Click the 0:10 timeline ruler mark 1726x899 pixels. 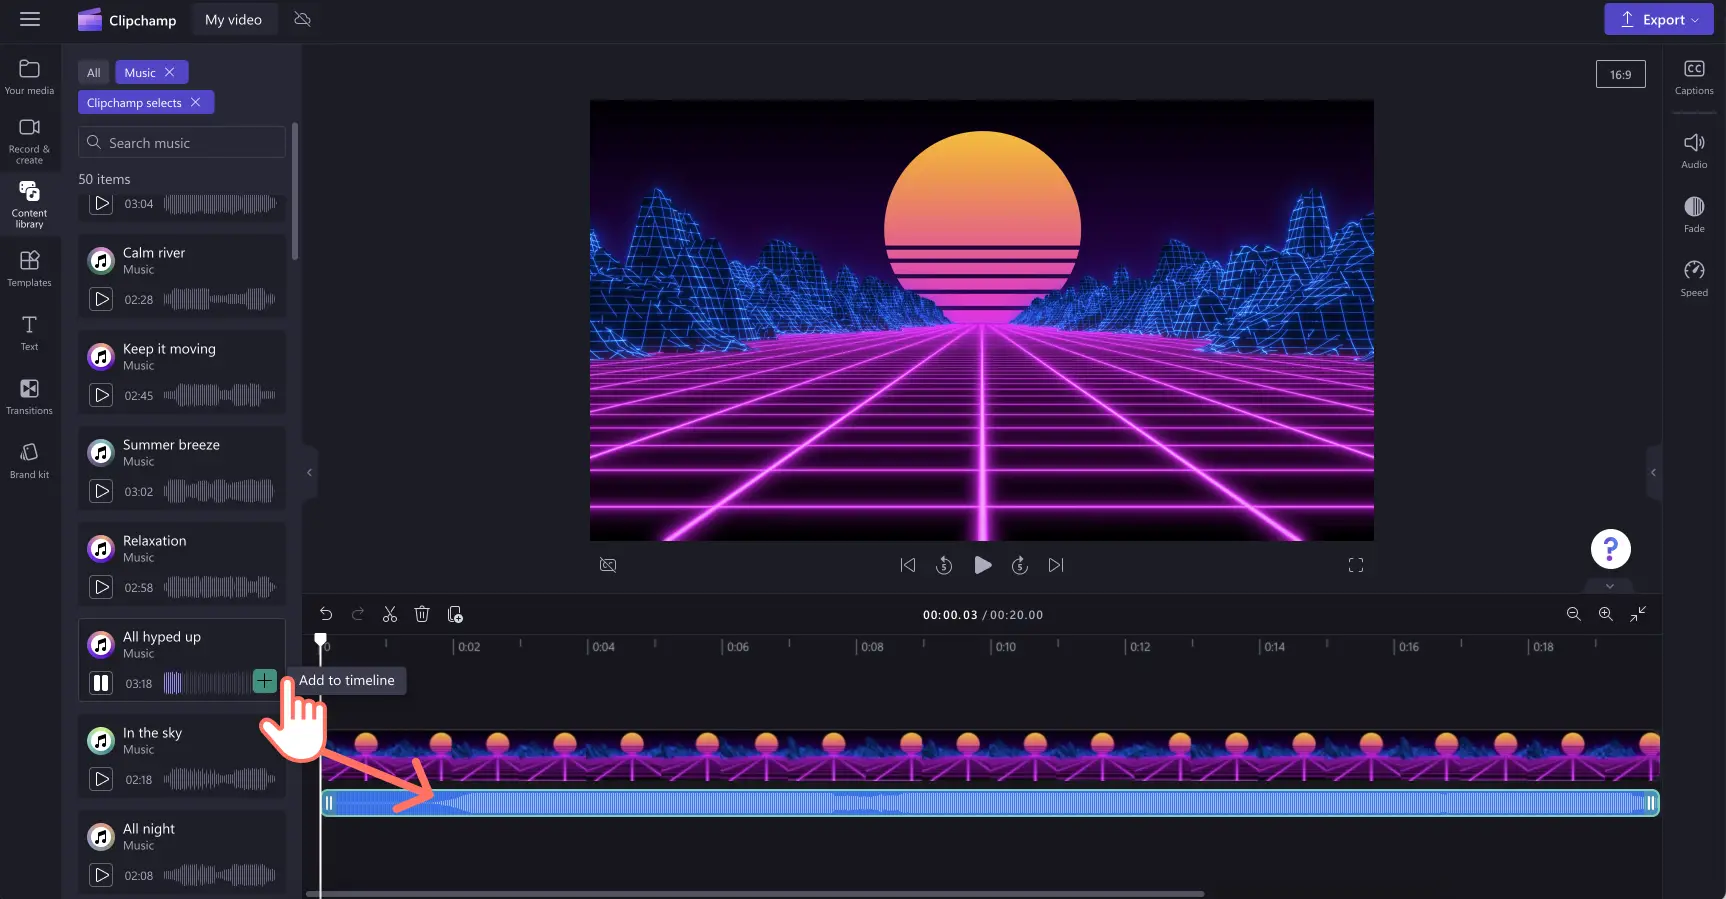pos(1006,647)
